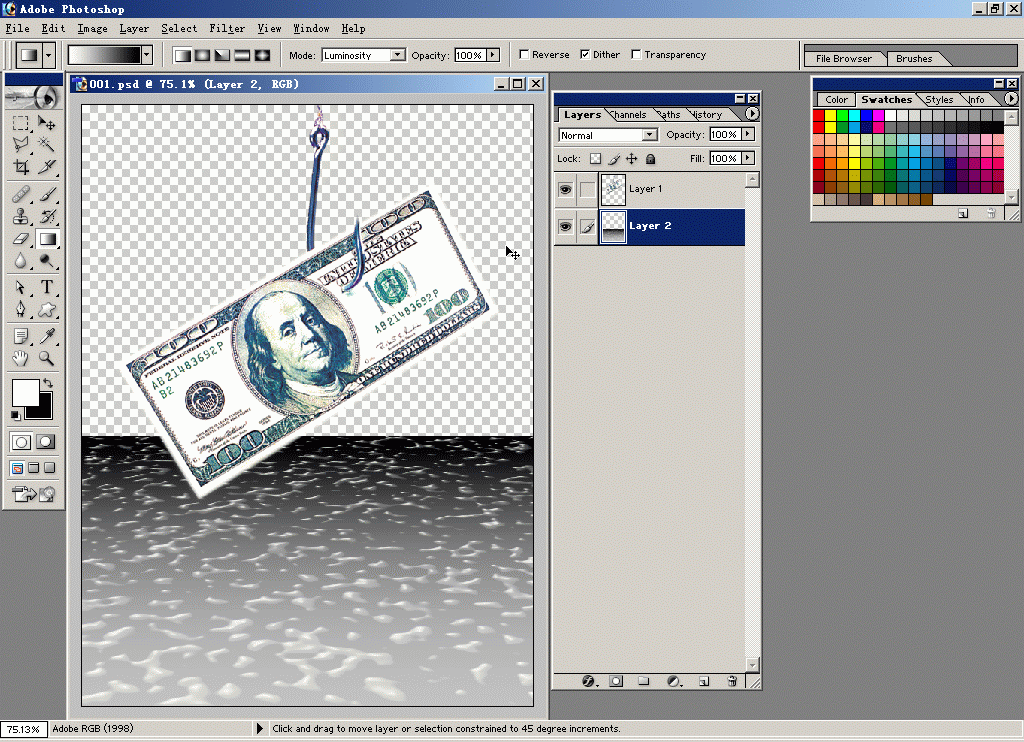This screenshot has width=1024, height=742.
Task: Create new fill or adjustment layer
Action: [x=675, y=681]
